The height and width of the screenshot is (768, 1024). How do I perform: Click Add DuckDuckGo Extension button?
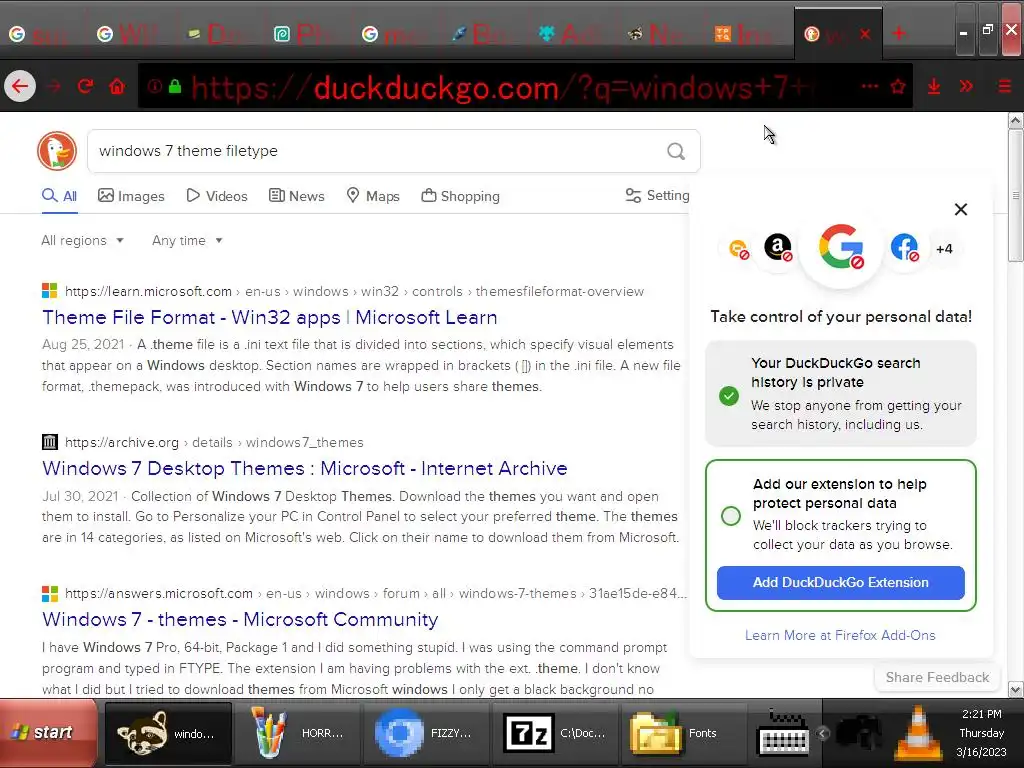(x=840, y=583)
